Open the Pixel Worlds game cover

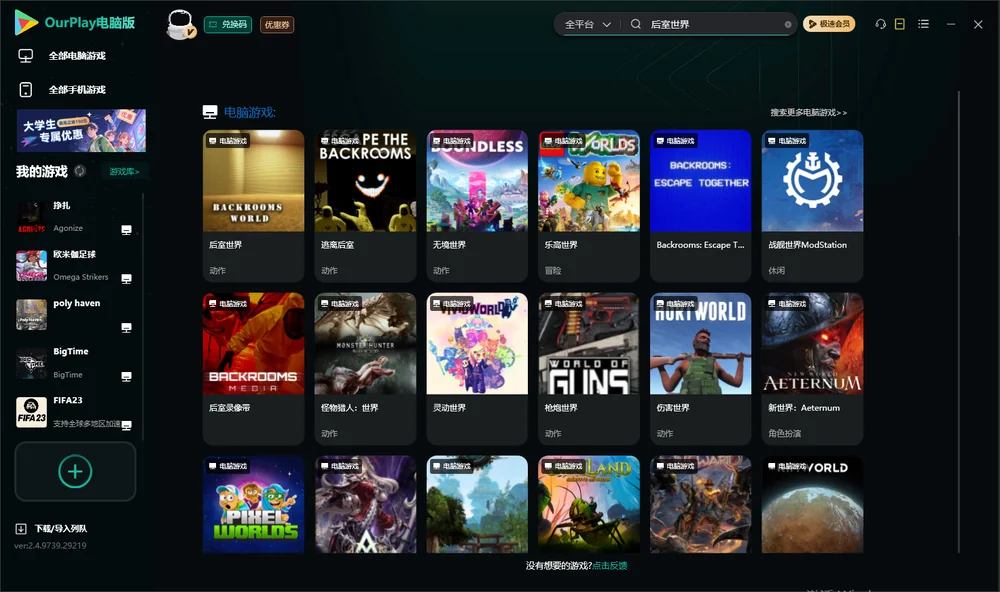pos(254,504)
